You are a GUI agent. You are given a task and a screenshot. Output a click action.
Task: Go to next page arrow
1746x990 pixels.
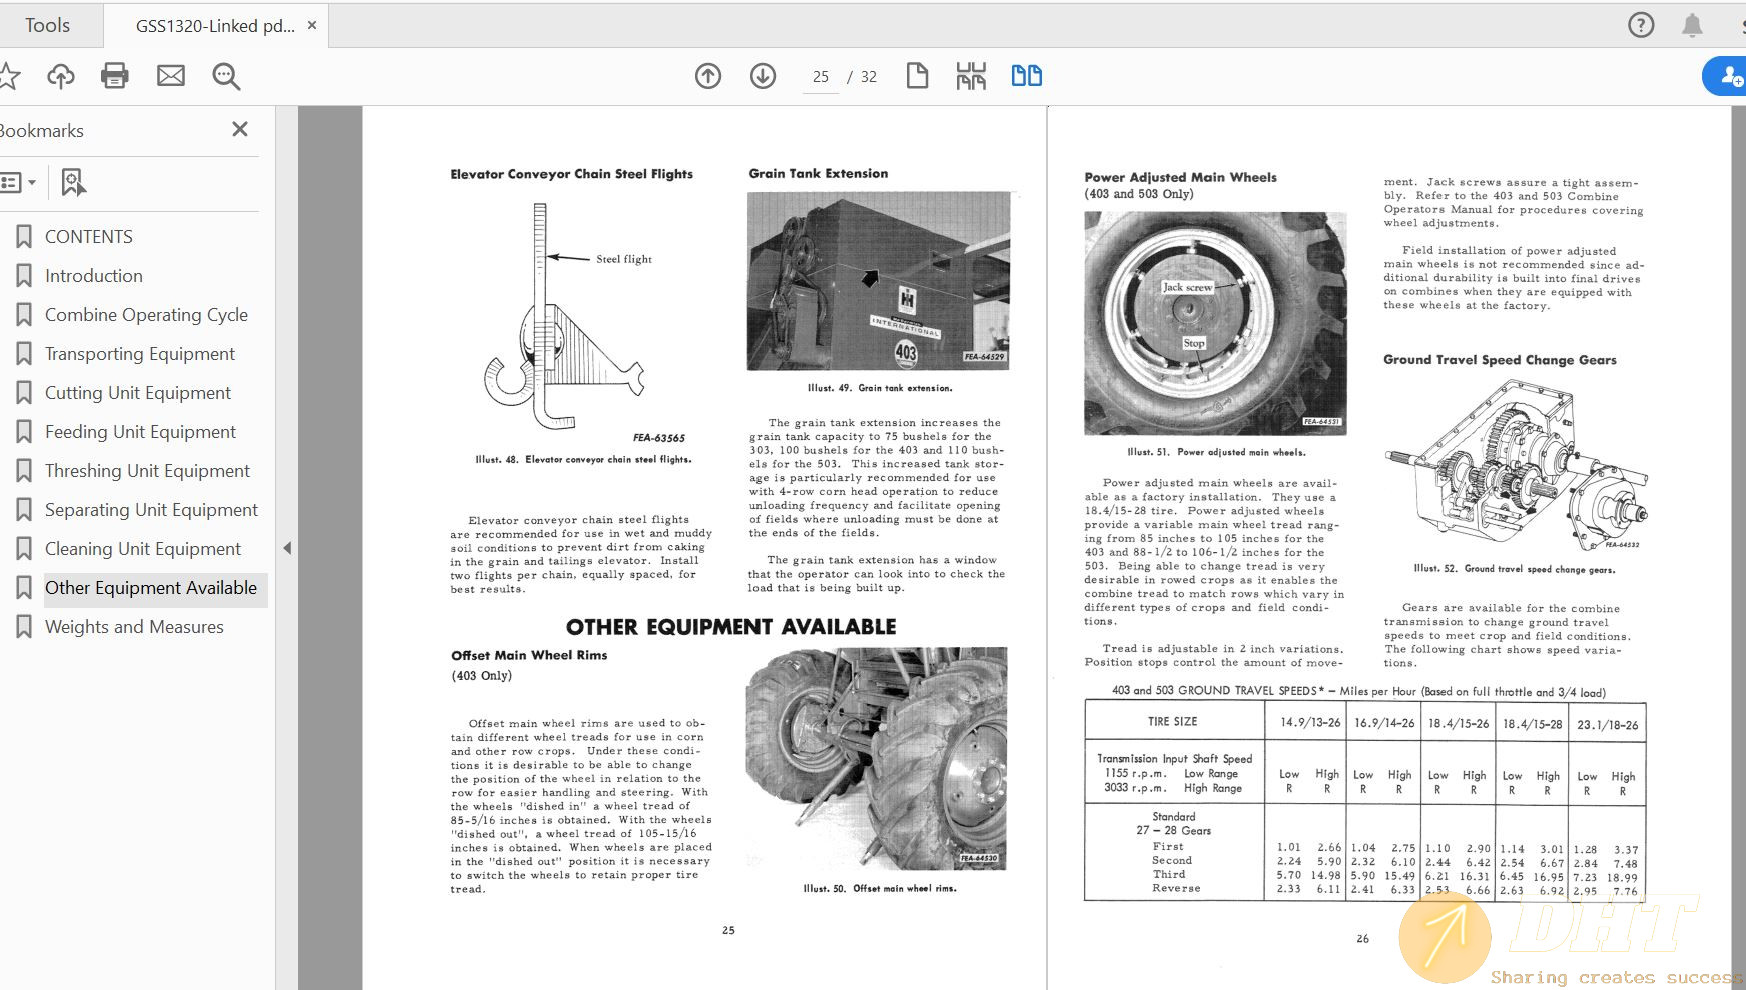763,76
